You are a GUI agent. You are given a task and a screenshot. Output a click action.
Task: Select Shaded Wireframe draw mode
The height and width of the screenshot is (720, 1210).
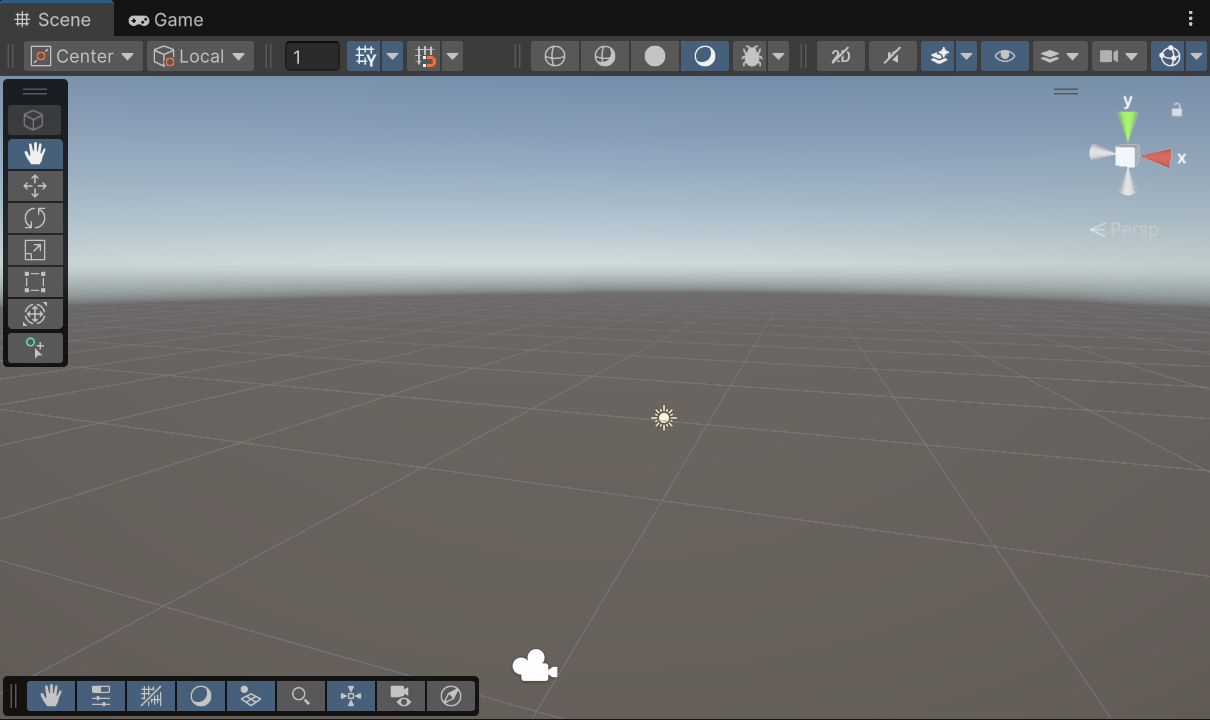tap(605, 56)
